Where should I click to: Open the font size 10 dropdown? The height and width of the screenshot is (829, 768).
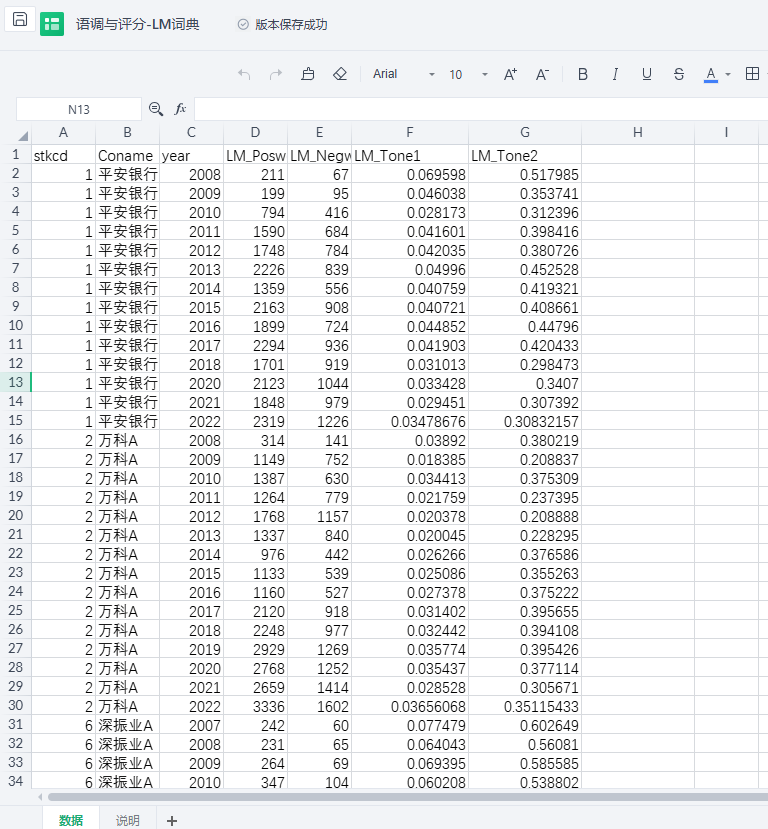[468, 75]
